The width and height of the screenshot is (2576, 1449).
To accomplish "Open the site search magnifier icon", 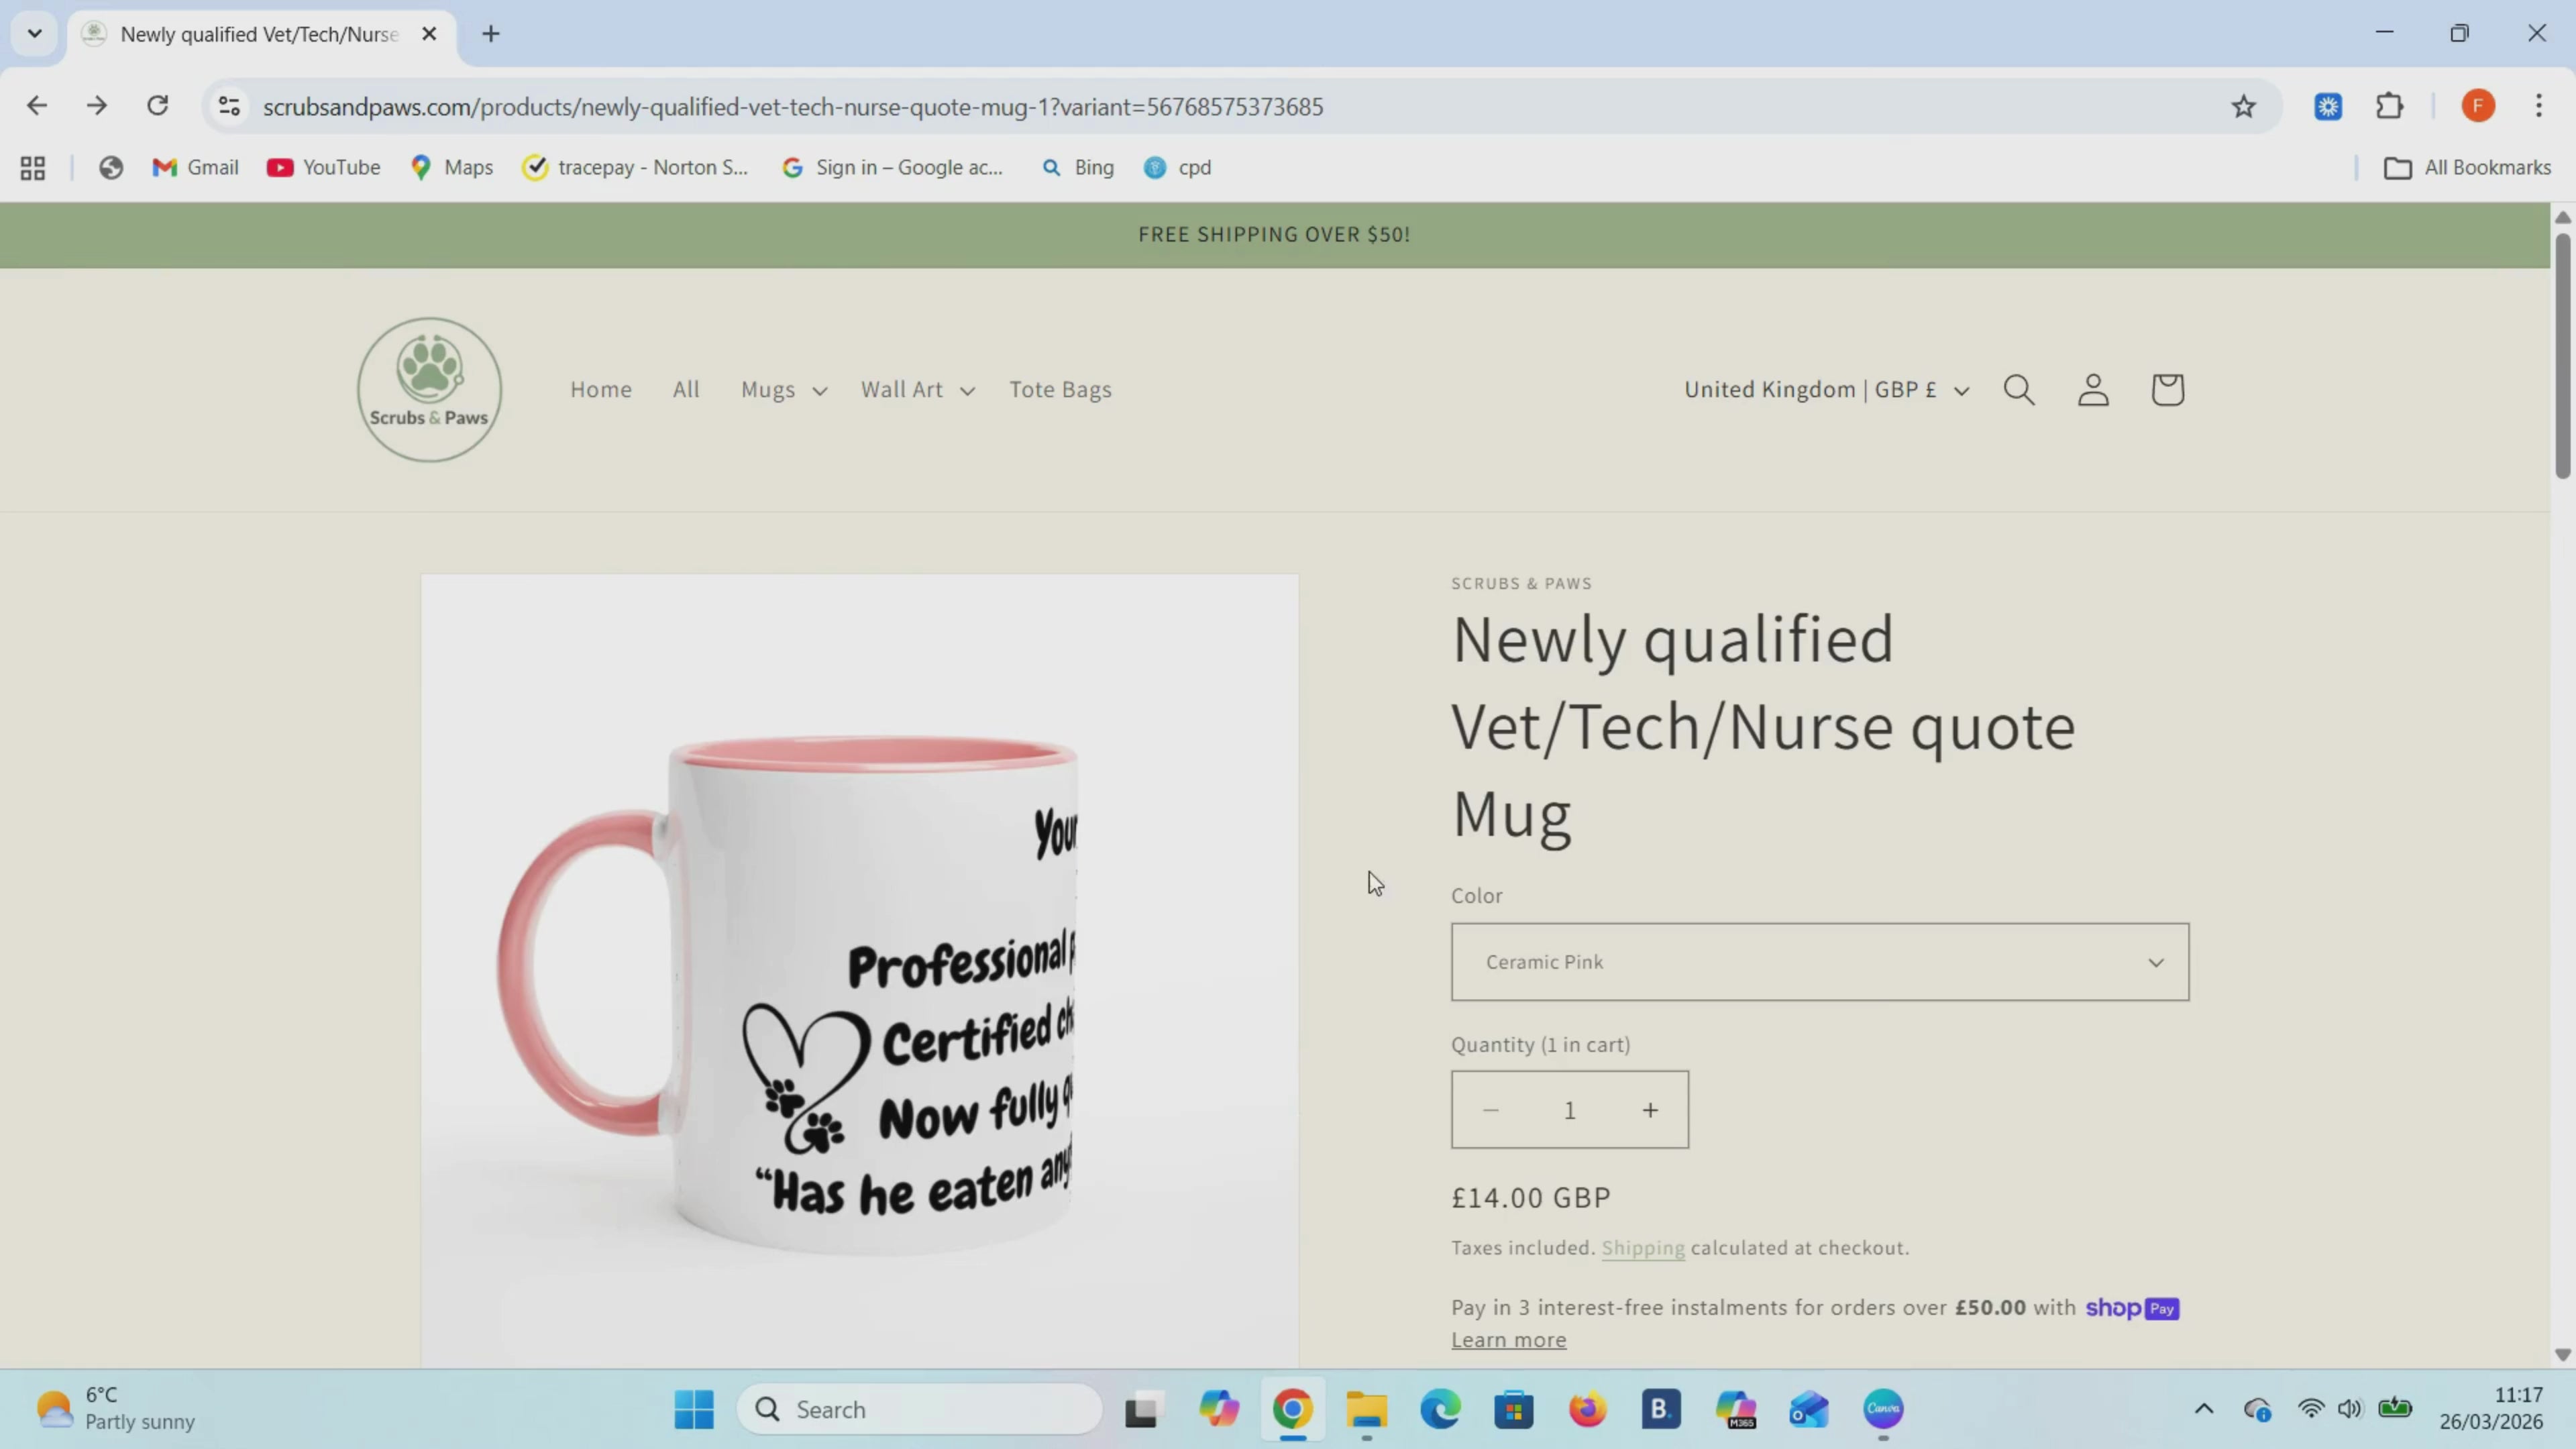I will [2019, 390].
